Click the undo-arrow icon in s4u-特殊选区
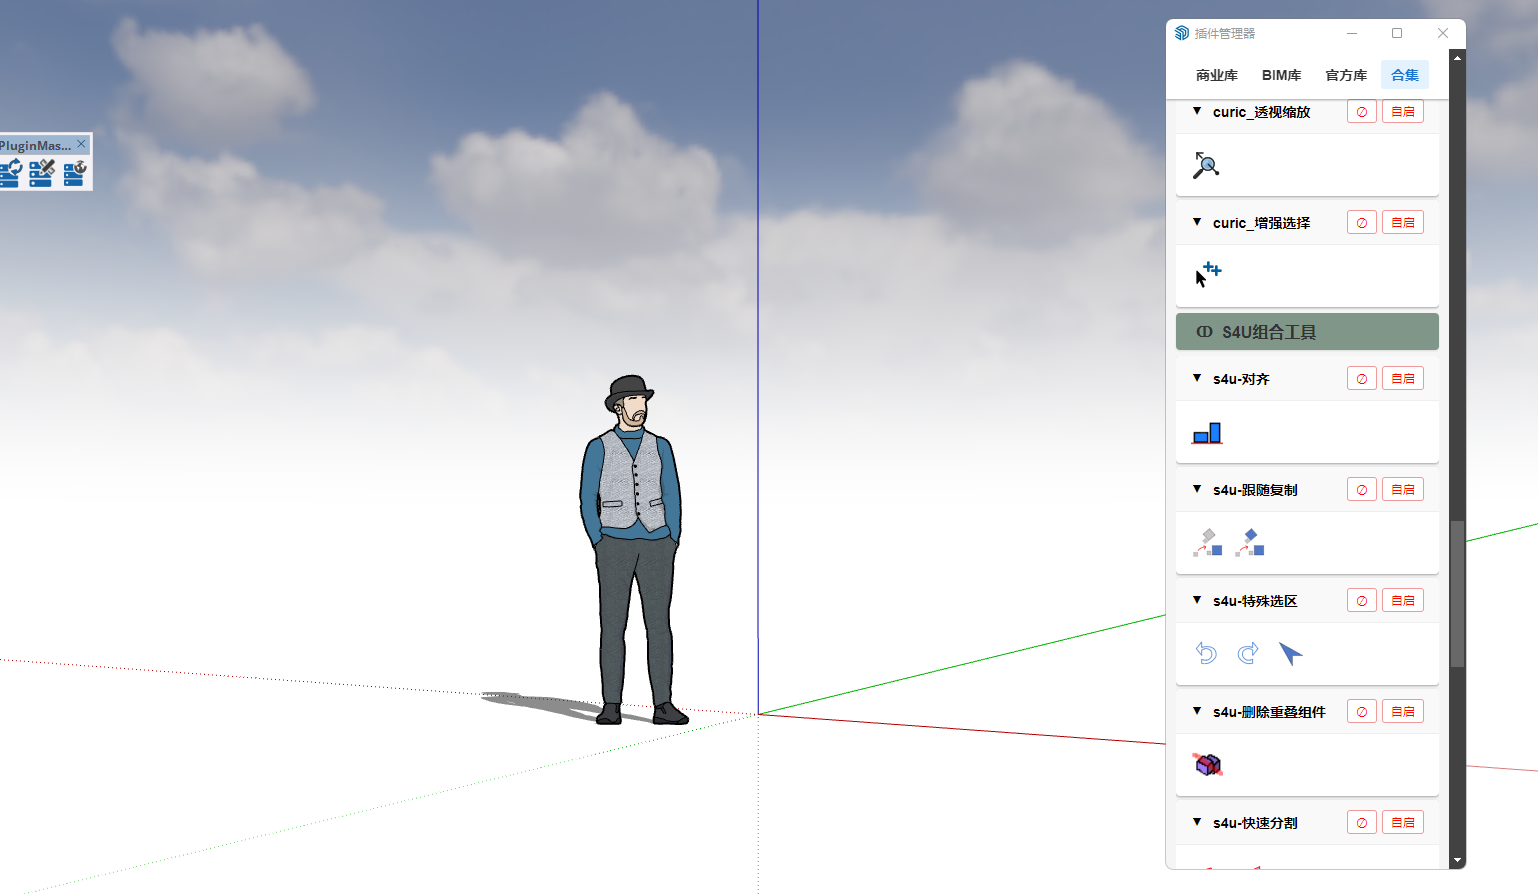 [x=1206, y=654]
